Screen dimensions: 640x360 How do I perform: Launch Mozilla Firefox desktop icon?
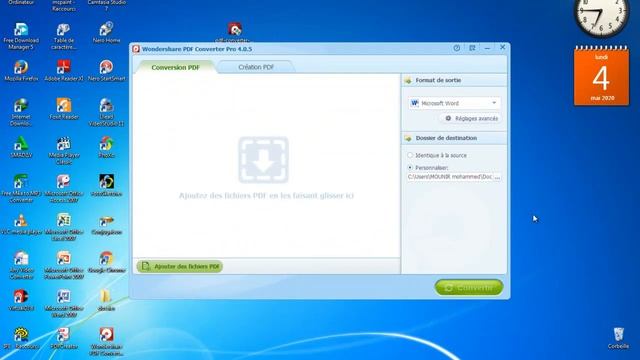(x=21, y=70)
